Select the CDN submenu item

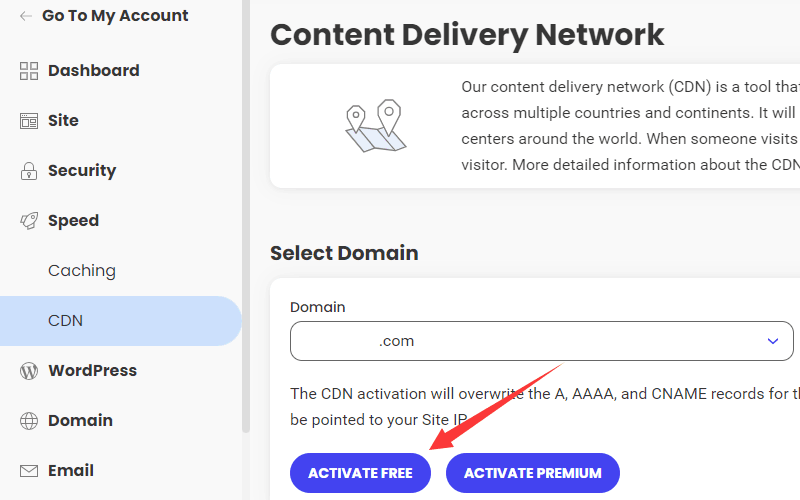66,321
